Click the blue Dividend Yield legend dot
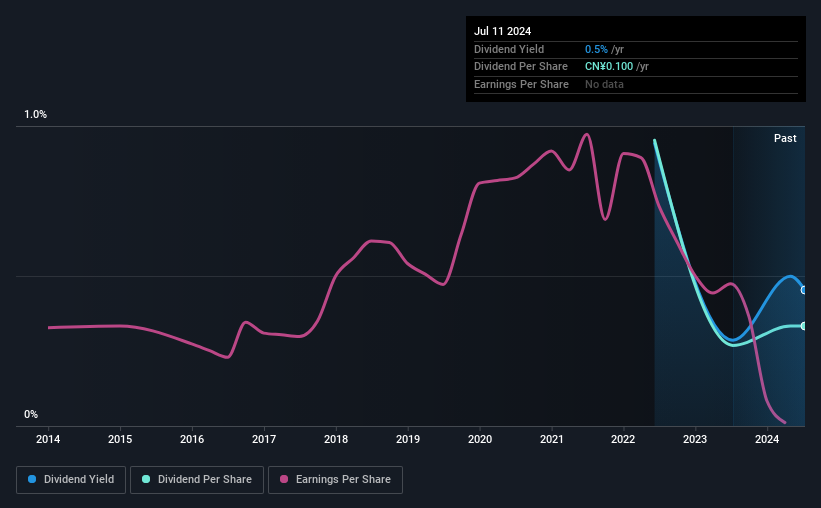Screen dimensions: 821x508 [x=32, y=479]
